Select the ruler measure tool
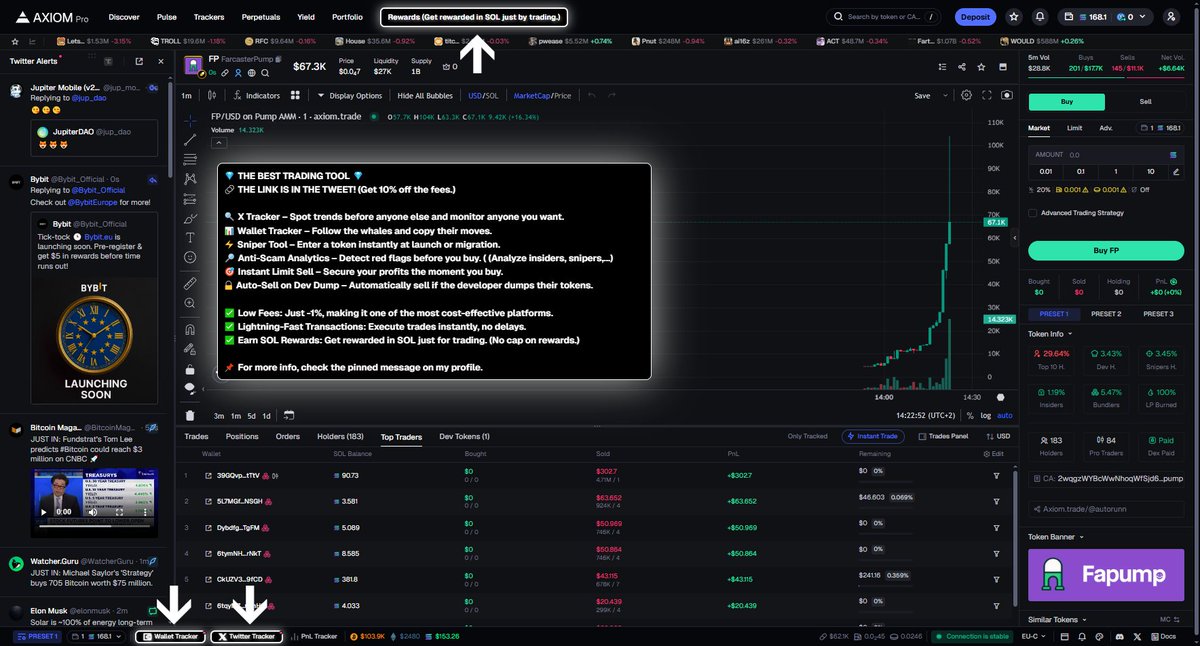The height and width of the screenshot is (646, 1200). [x=190, y=284]
